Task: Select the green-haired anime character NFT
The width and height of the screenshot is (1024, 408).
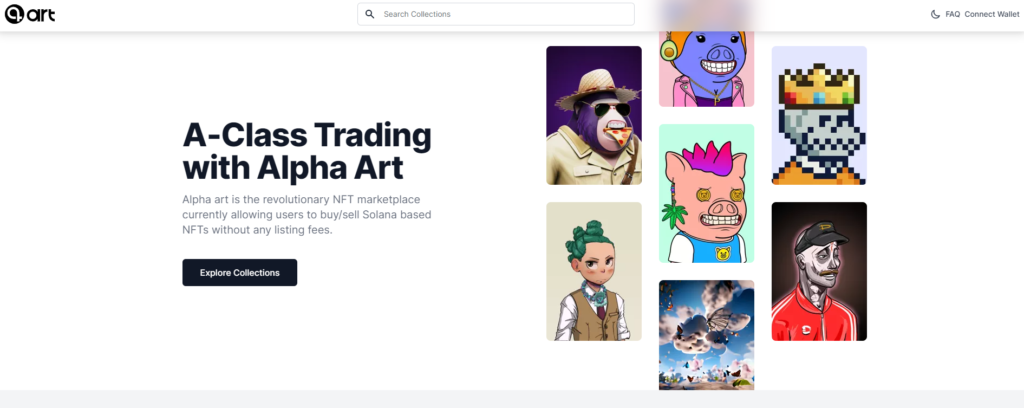Action: point(594,271)
